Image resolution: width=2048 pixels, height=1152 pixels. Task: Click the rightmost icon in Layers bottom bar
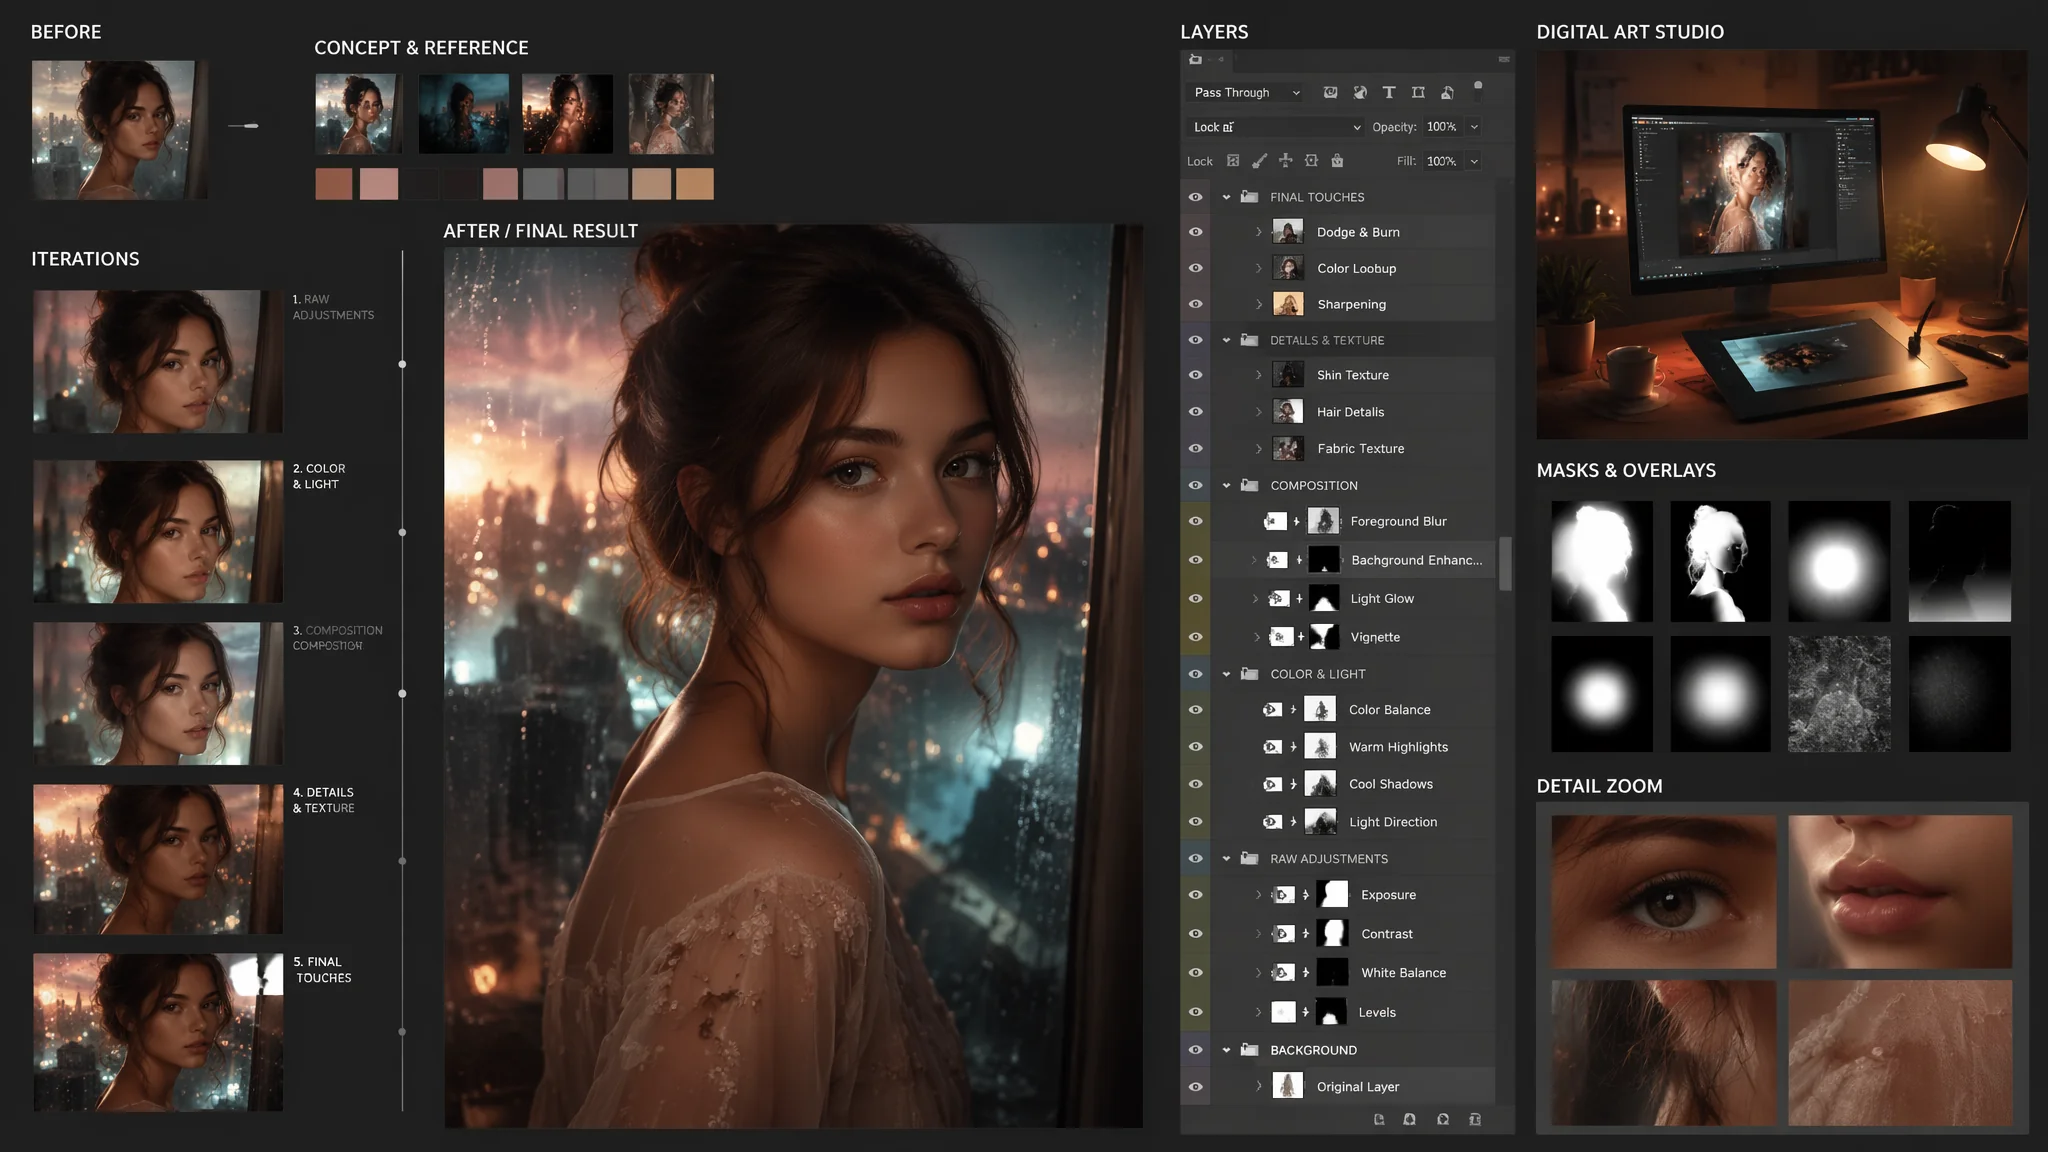[x=1475, y=1120]
